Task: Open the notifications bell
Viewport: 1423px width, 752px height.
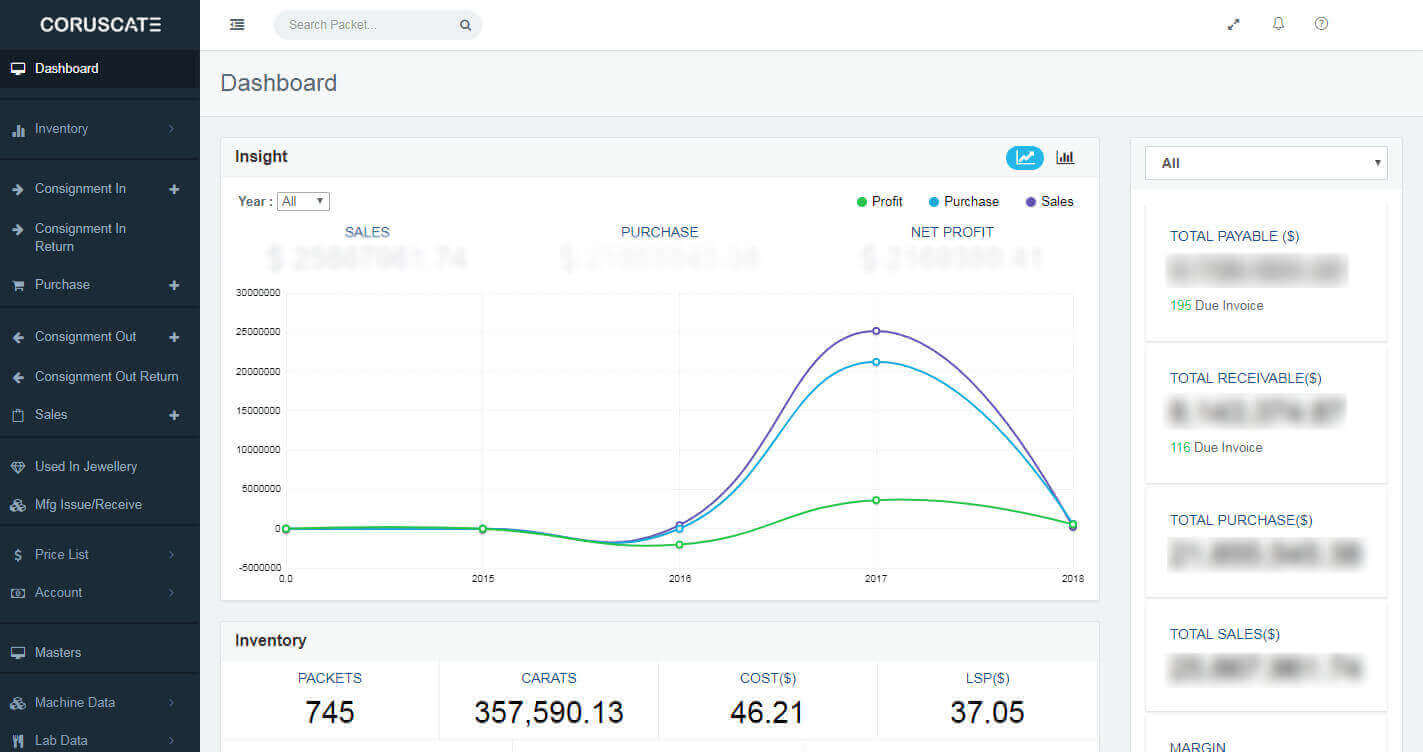Action: pyautogui.click(x=1278, y=24)
